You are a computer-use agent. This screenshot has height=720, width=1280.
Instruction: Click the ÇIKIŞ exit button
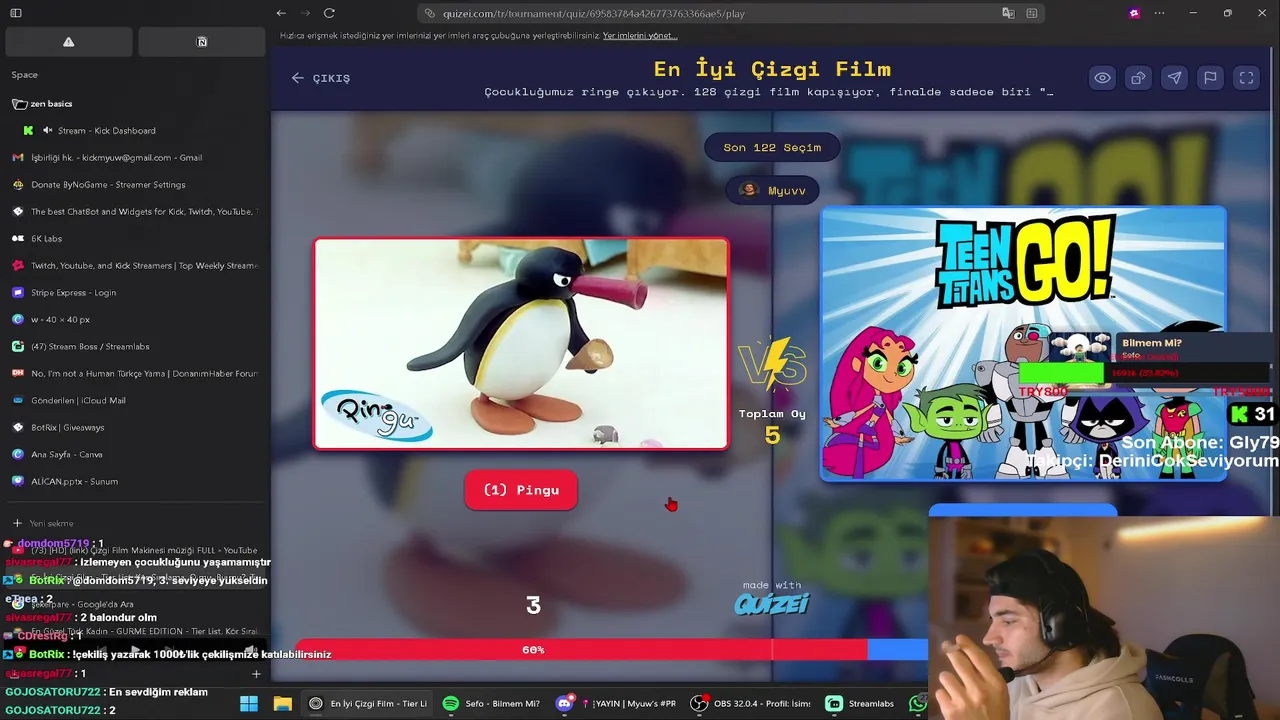point(321,78)
